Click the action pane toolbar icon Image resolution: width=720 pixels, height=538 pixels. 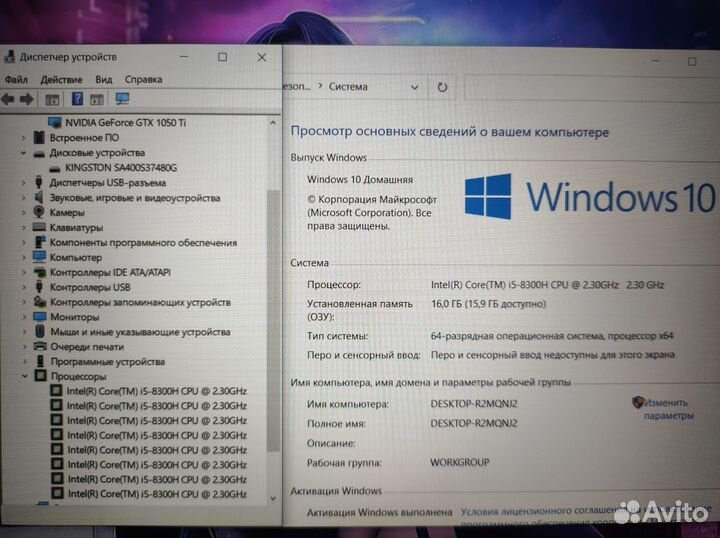pos(96,99)
